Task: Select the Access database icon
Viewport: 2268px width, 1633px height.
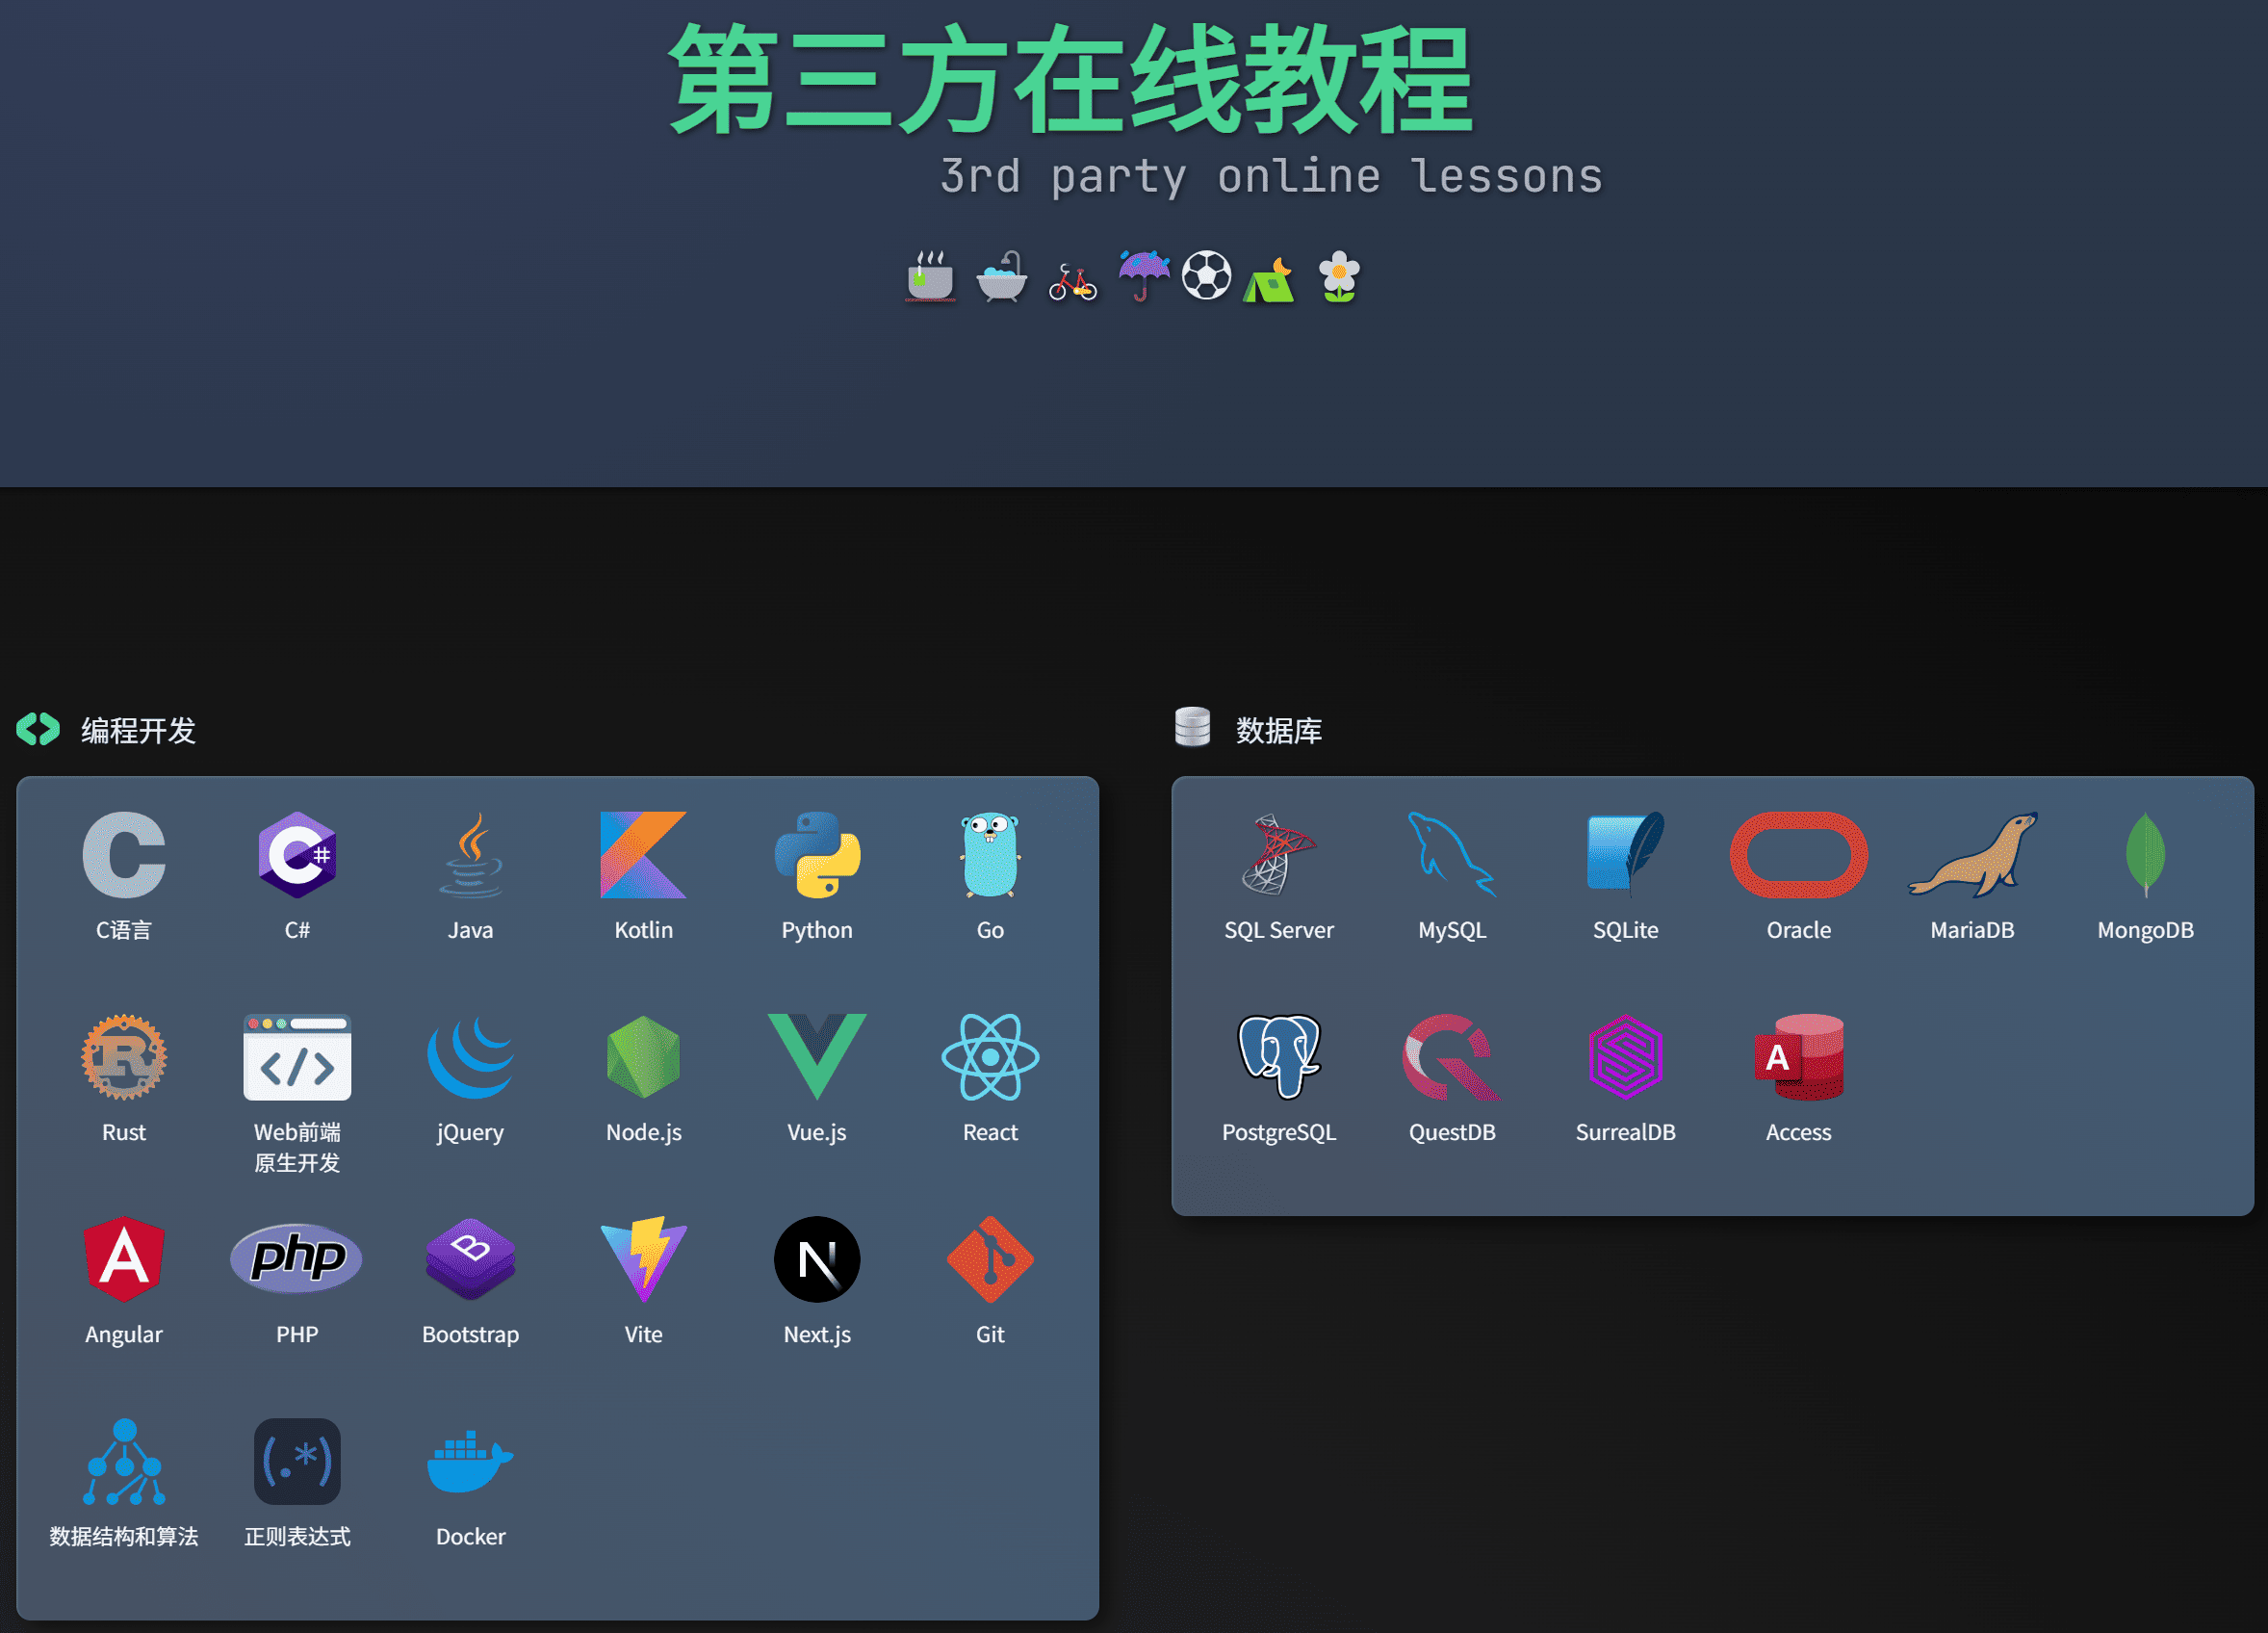Action: (x=1798, y=1057)
